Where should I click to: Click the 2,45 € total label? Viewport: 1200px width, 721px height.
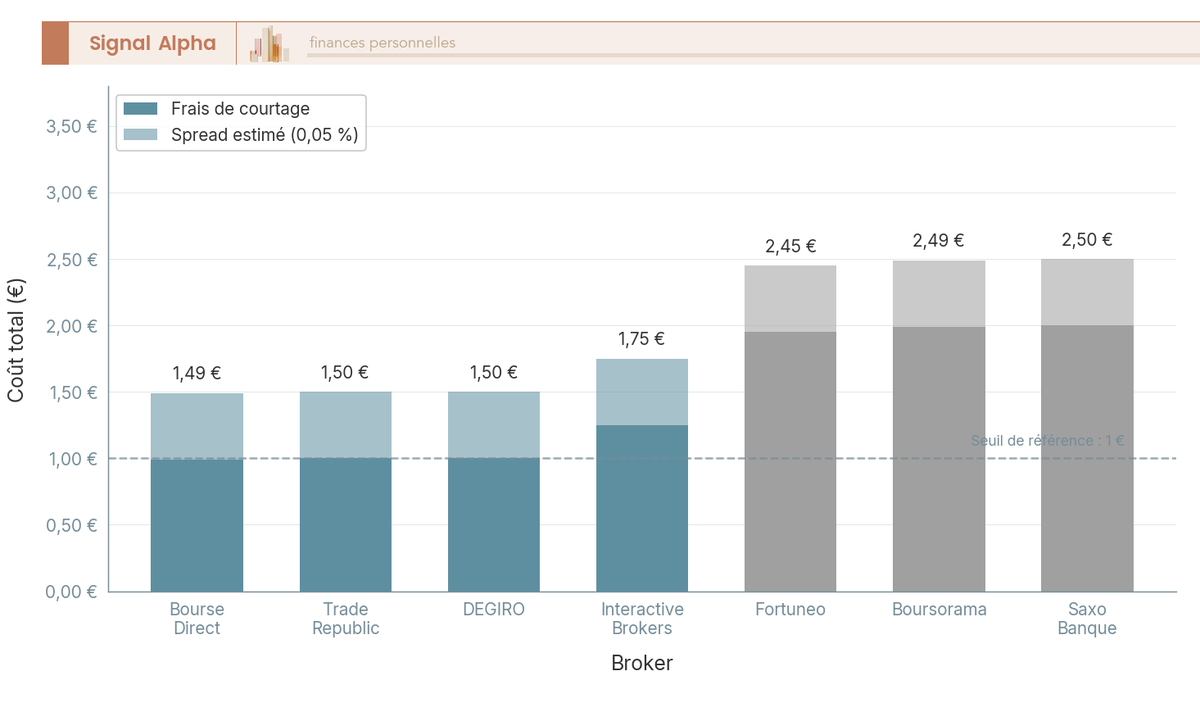coord(790,246)
